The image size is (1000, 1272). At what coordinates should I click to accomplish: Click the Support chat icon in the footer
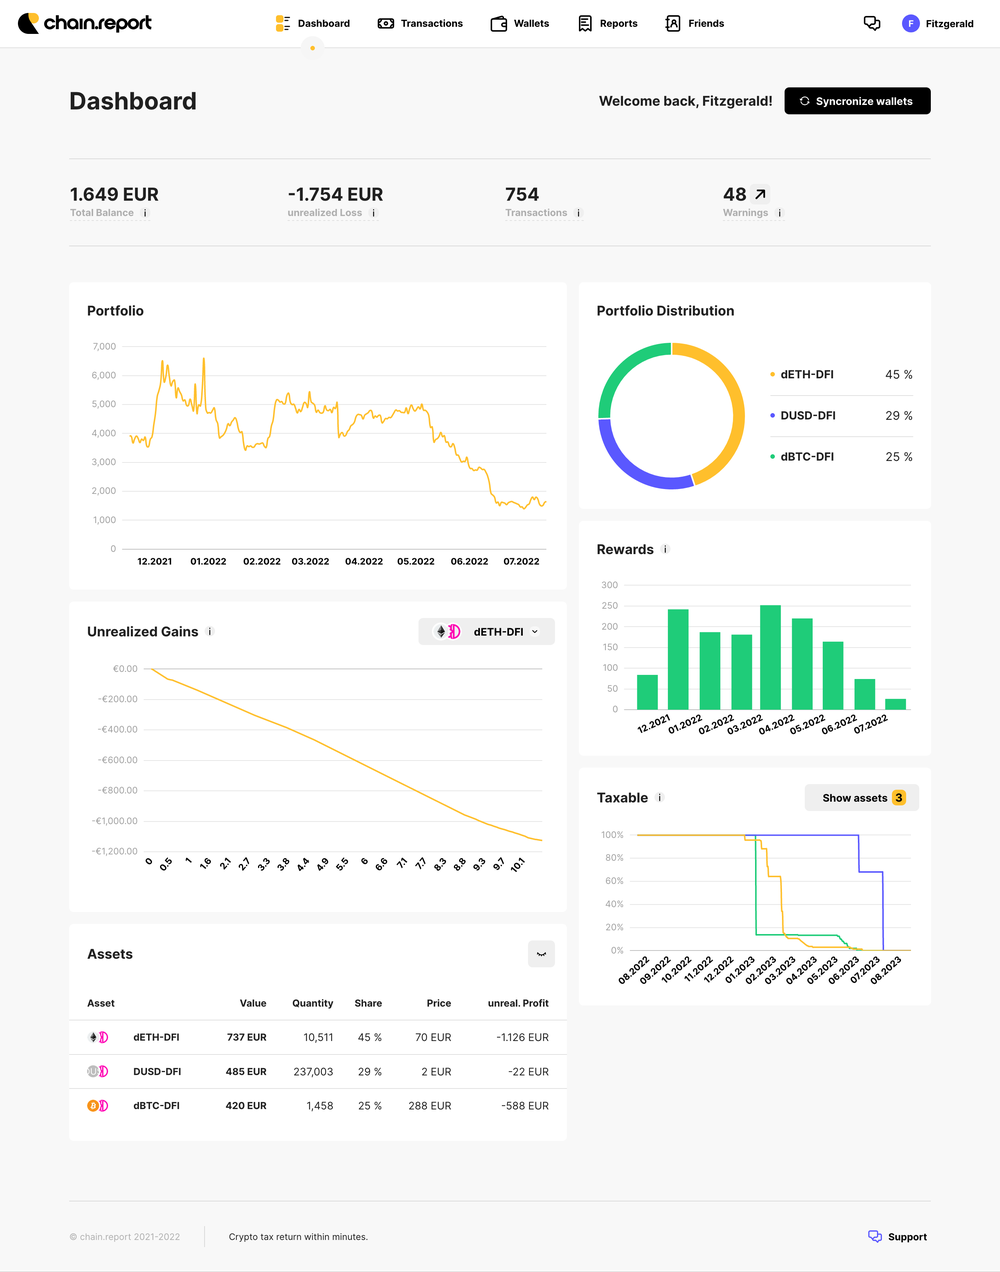pos(875,1237)
